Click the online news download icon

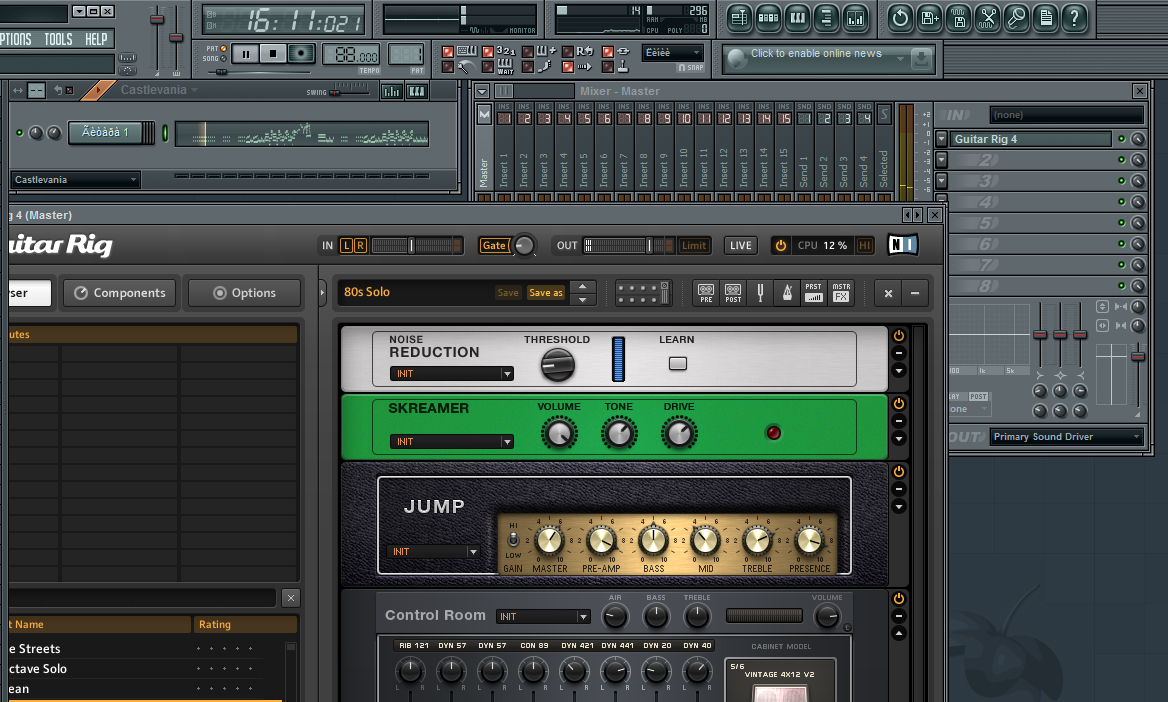(921, 59)
